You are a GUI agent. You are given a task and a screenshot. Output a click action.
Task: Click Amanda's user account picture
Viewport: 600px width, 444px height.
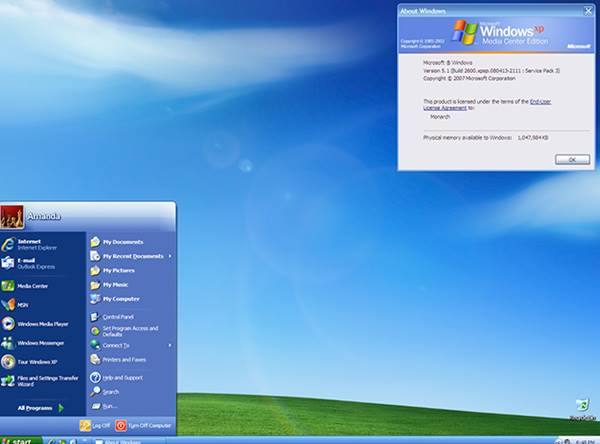tap(12, 217)
